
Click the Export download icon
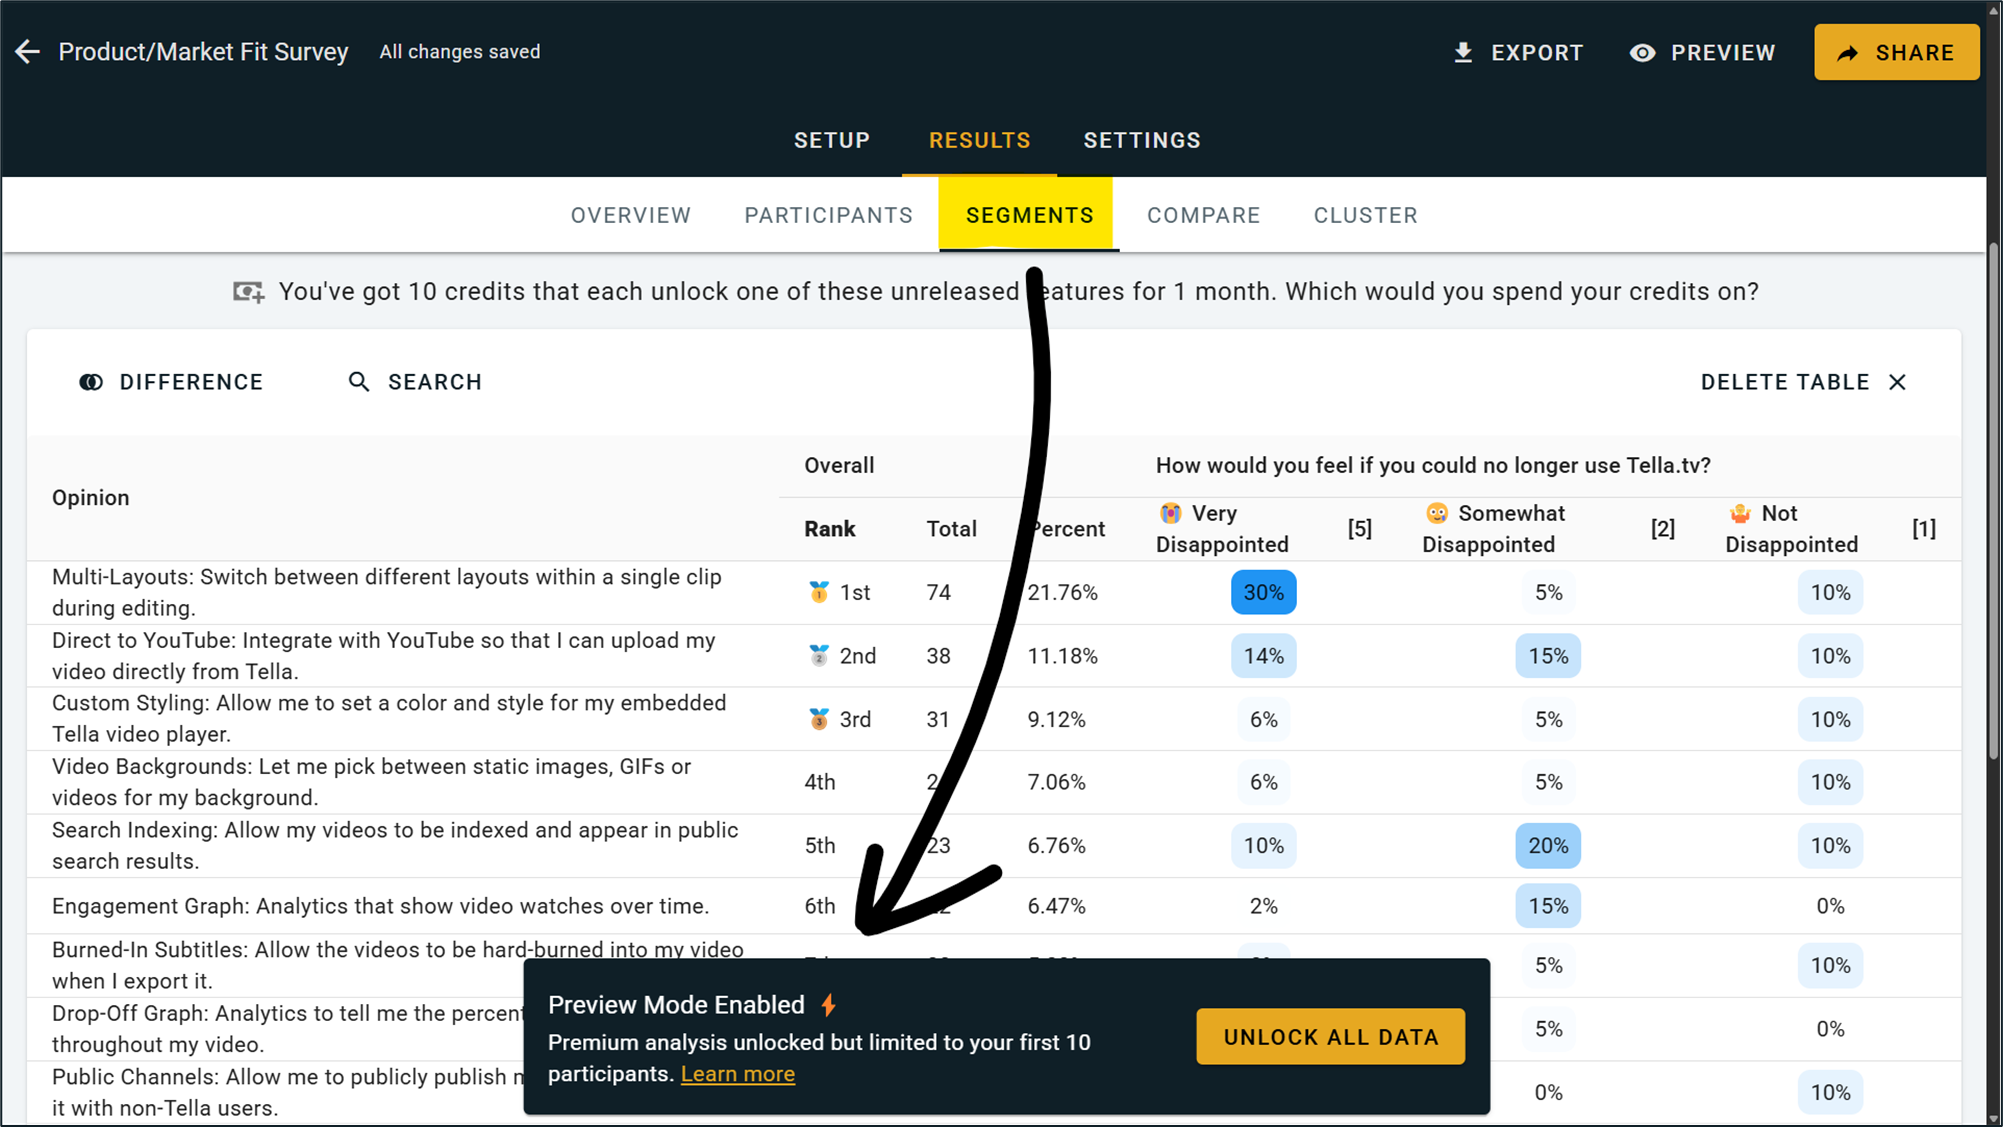point(1463,53)
